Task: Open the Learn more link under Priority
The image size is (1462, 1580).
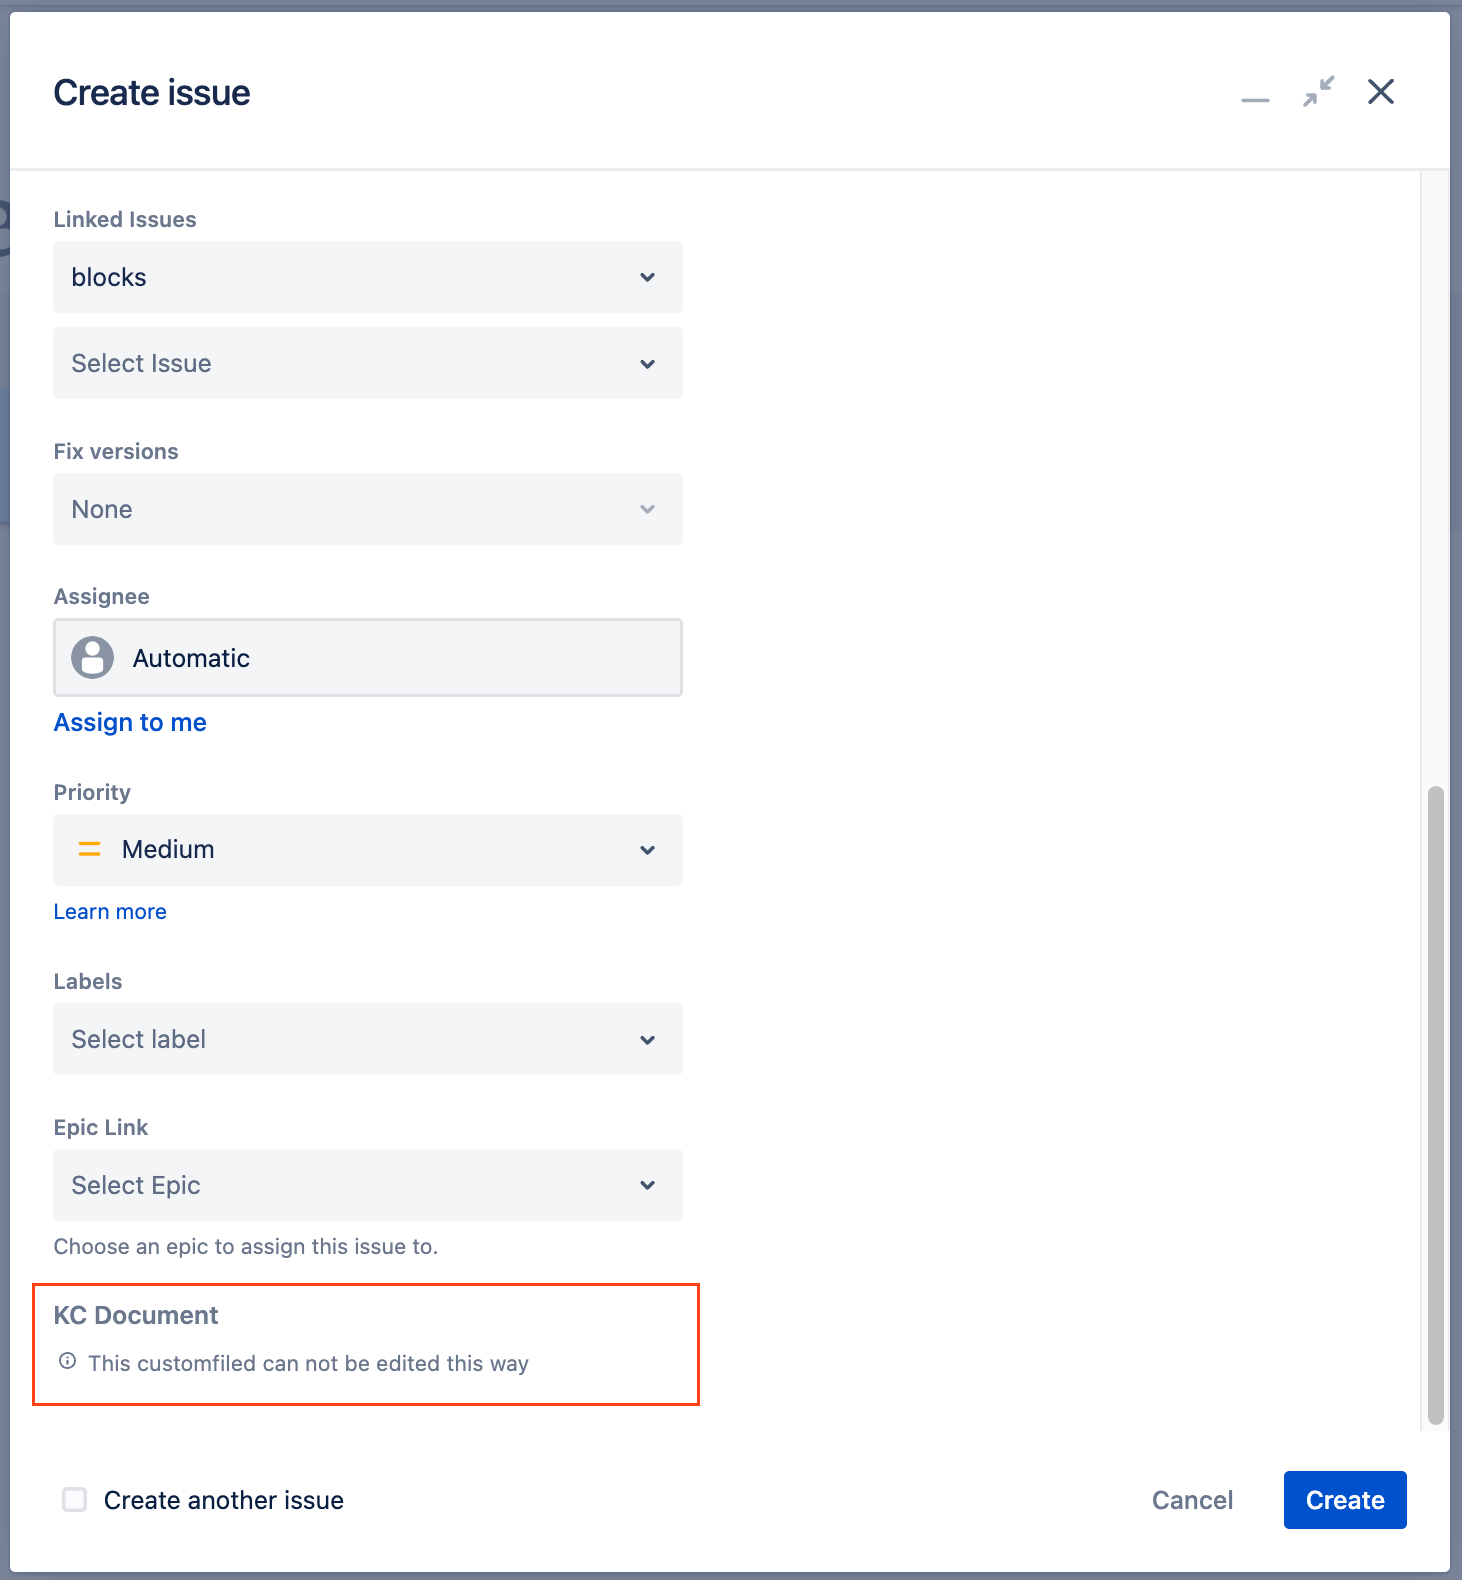Action: coord(110,911)
